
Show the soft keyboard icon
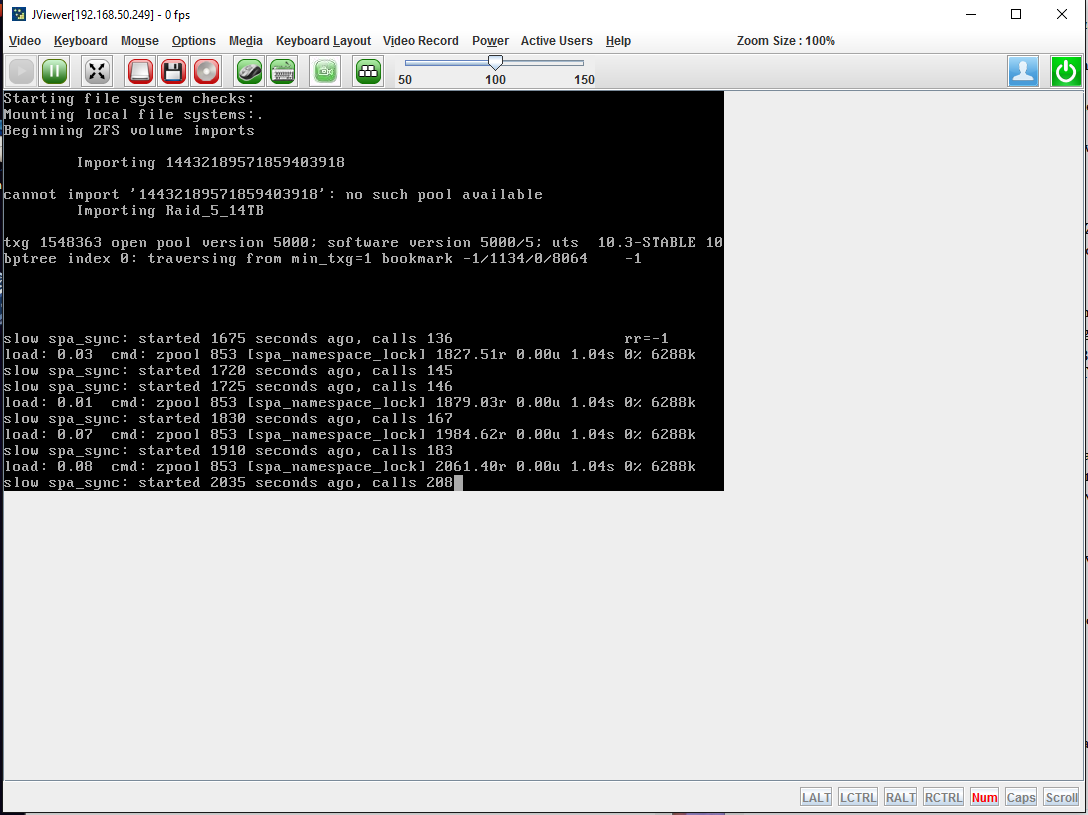282,71
